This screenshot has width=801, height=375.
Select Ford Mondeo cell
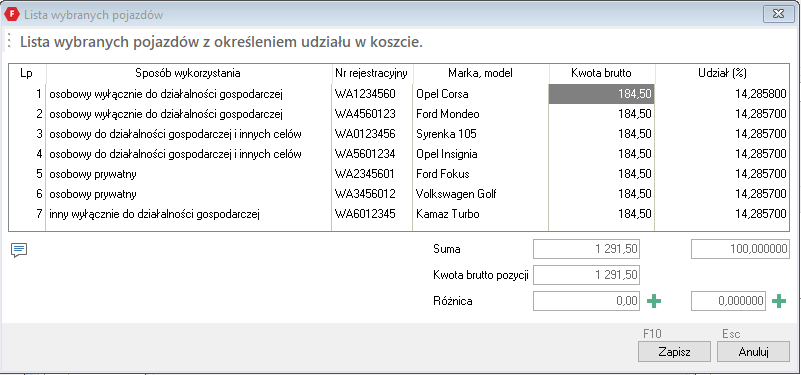[x=481, y=114]
